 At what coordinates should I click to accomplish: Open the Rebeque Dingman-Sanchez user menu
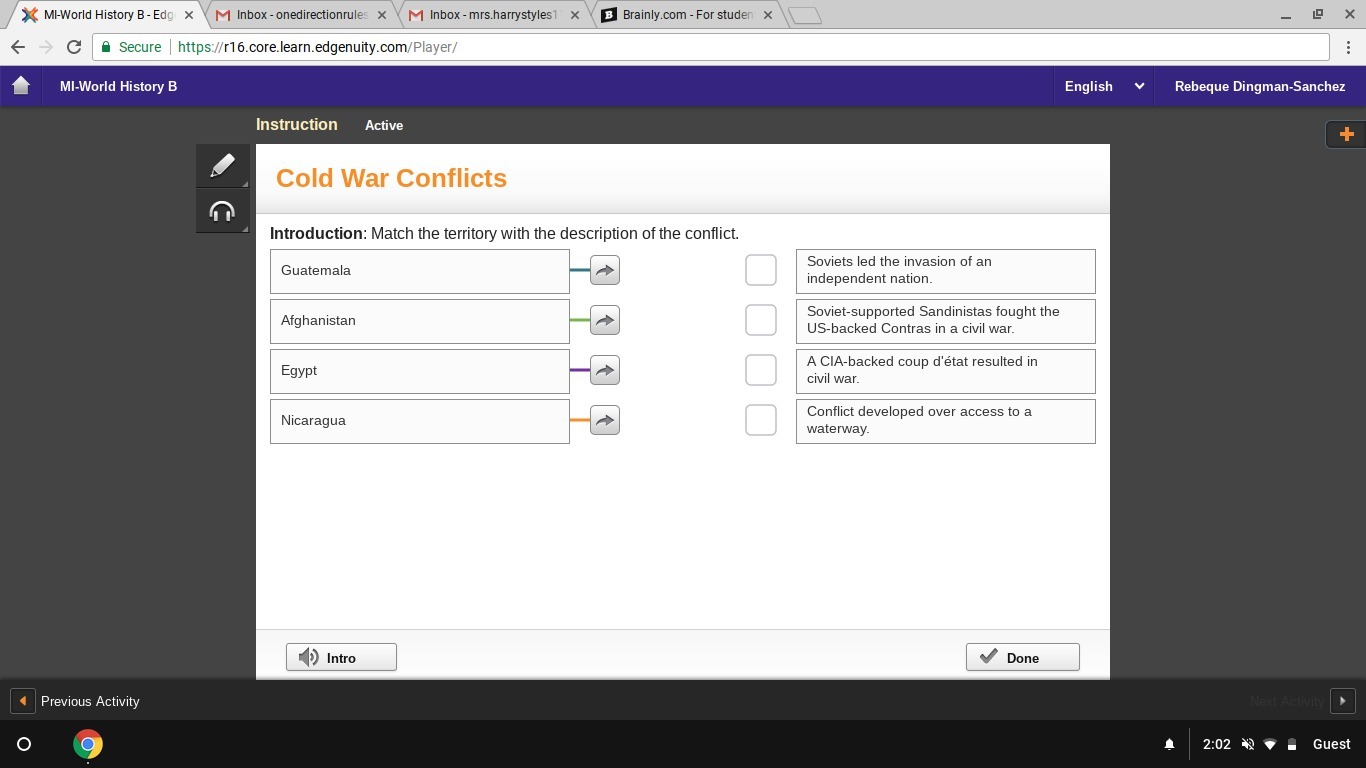(x=1260, y=86)
